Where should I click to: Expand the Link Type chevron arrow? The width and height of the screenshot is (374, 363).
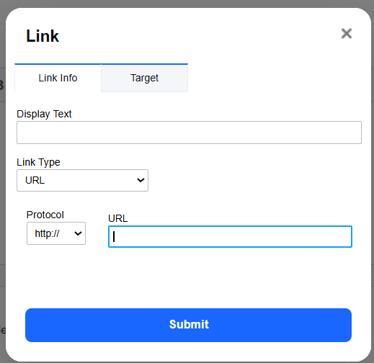tap(141, 180)
